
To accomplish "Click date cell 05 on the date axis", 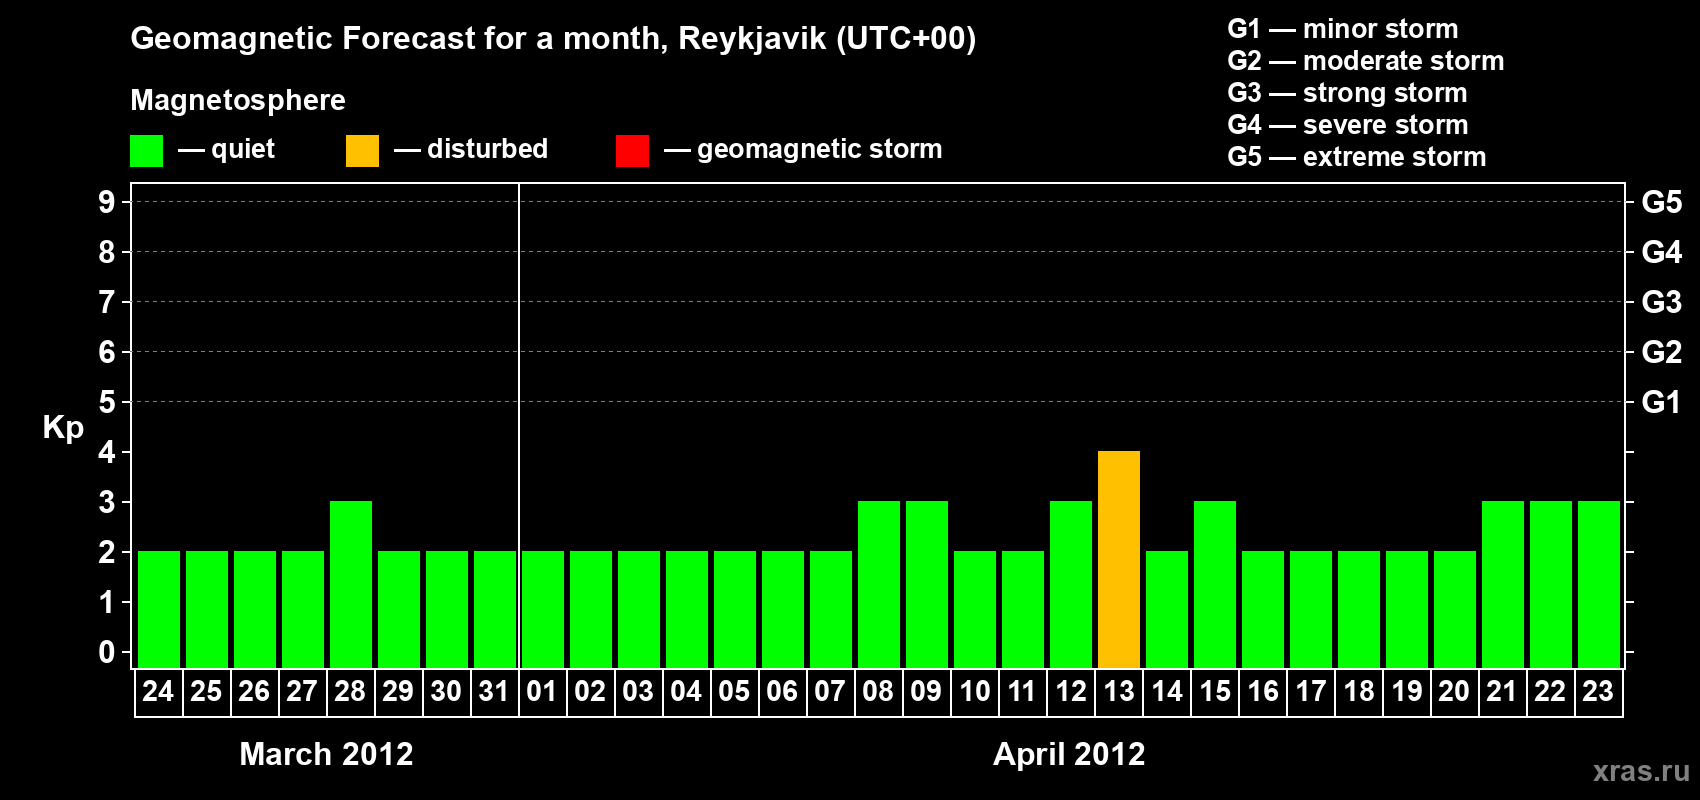I will click(735, 692).
